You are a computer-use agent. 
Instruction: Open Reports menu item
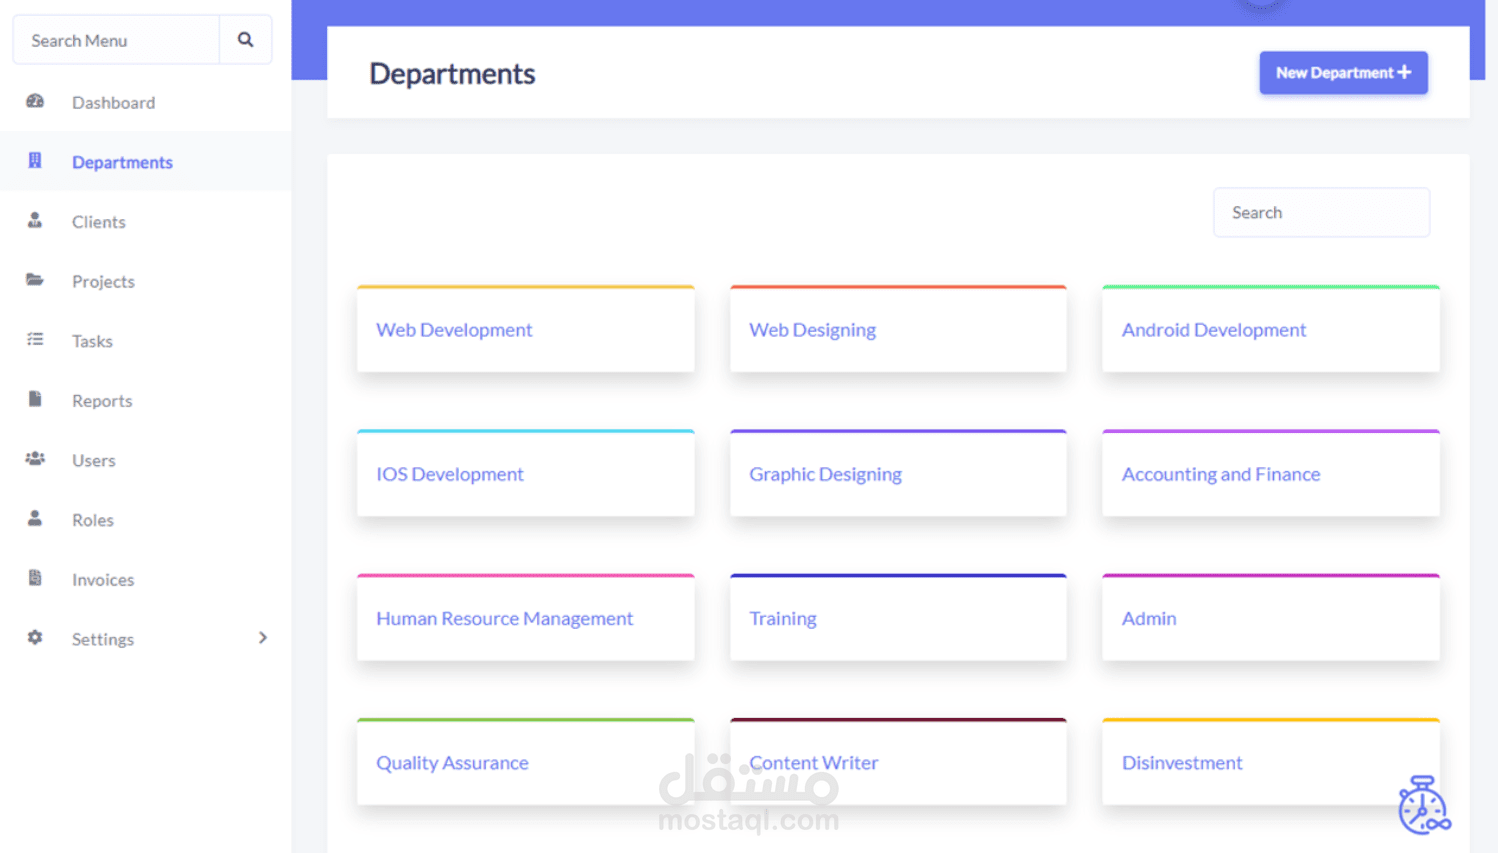pos(102,401)
